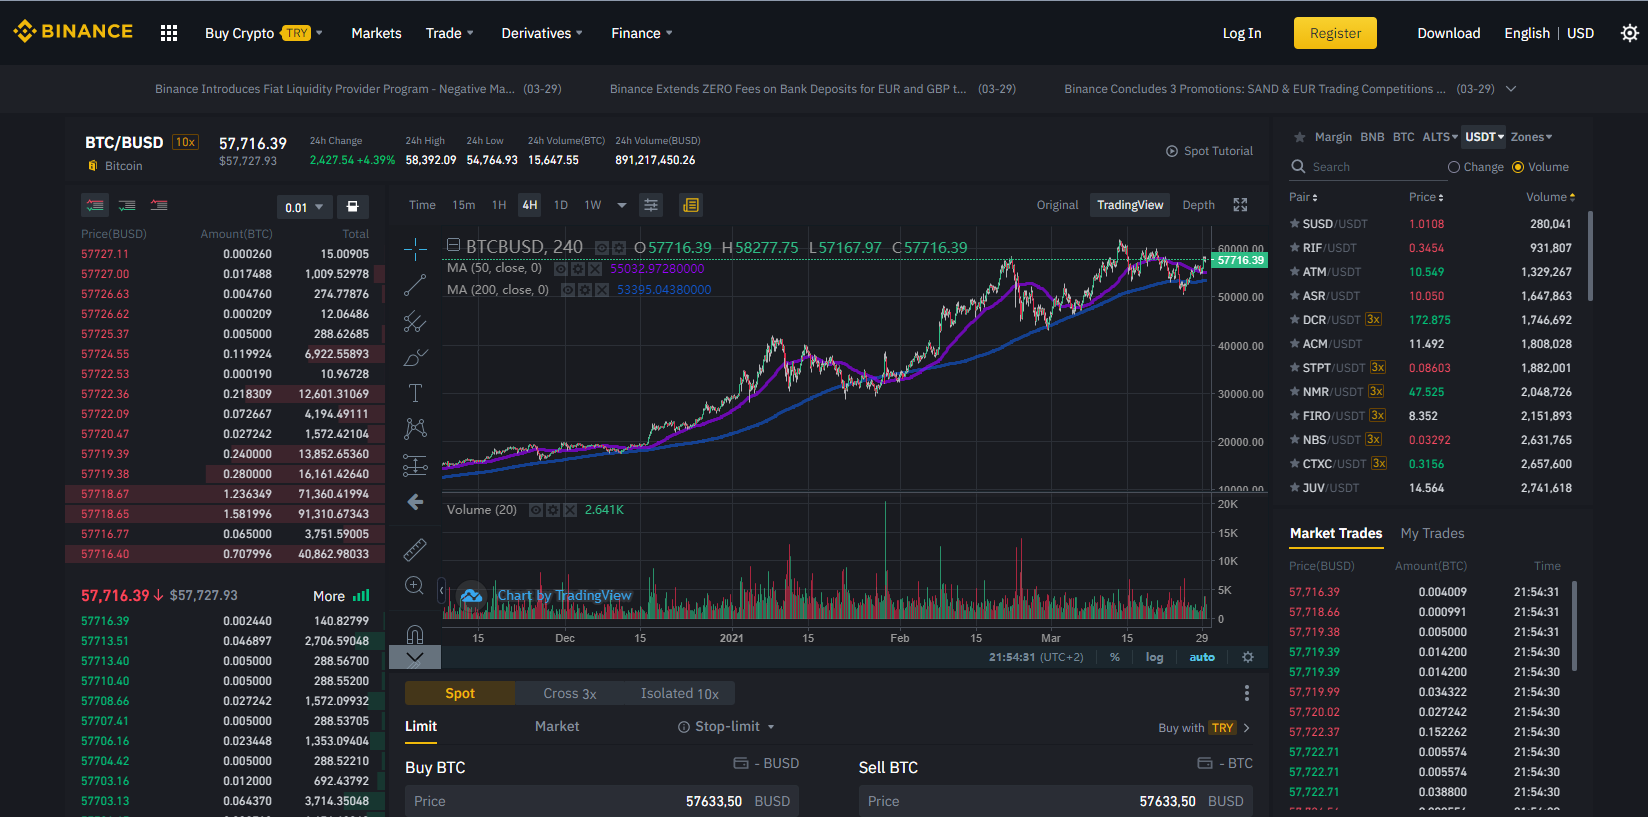Click the zoom in magnifier tool
1648x817 pixels.
(415, 586)
